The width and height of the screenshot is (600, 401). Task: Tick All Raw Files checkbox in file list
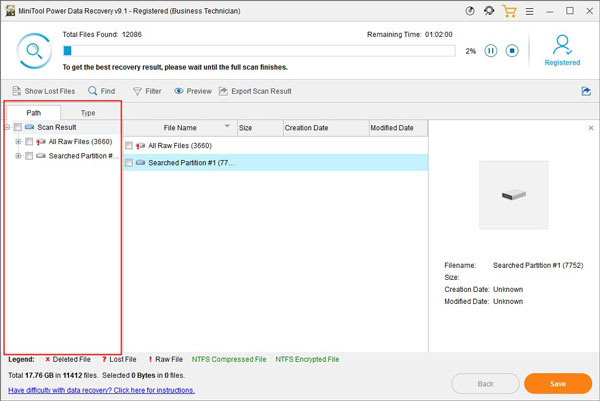(x=129, y=146)
